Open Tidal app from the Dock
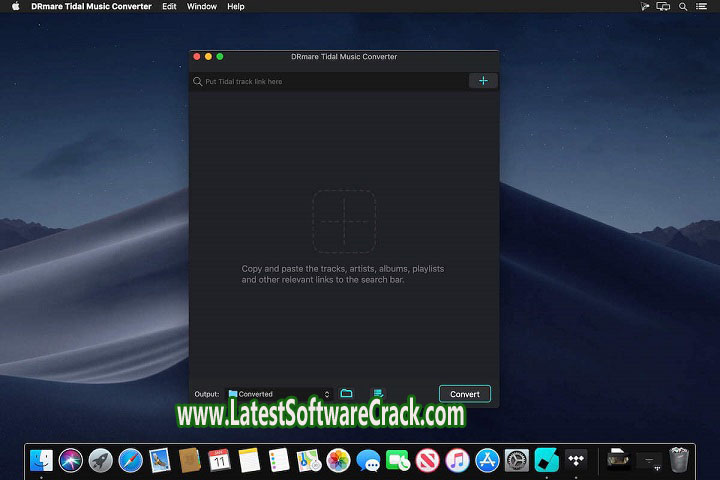Screen dimensions: 720x480 tap(576, 461)
